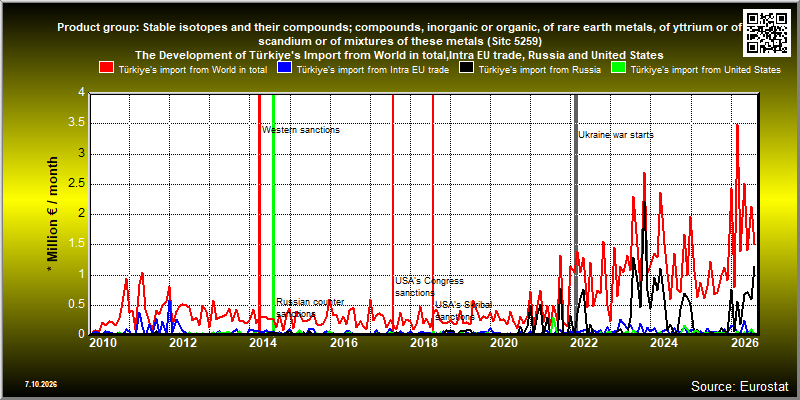Click the 'Ukraine war starts' annotation label
Viewport: 800px width, 400px height.
coord(616,135)
